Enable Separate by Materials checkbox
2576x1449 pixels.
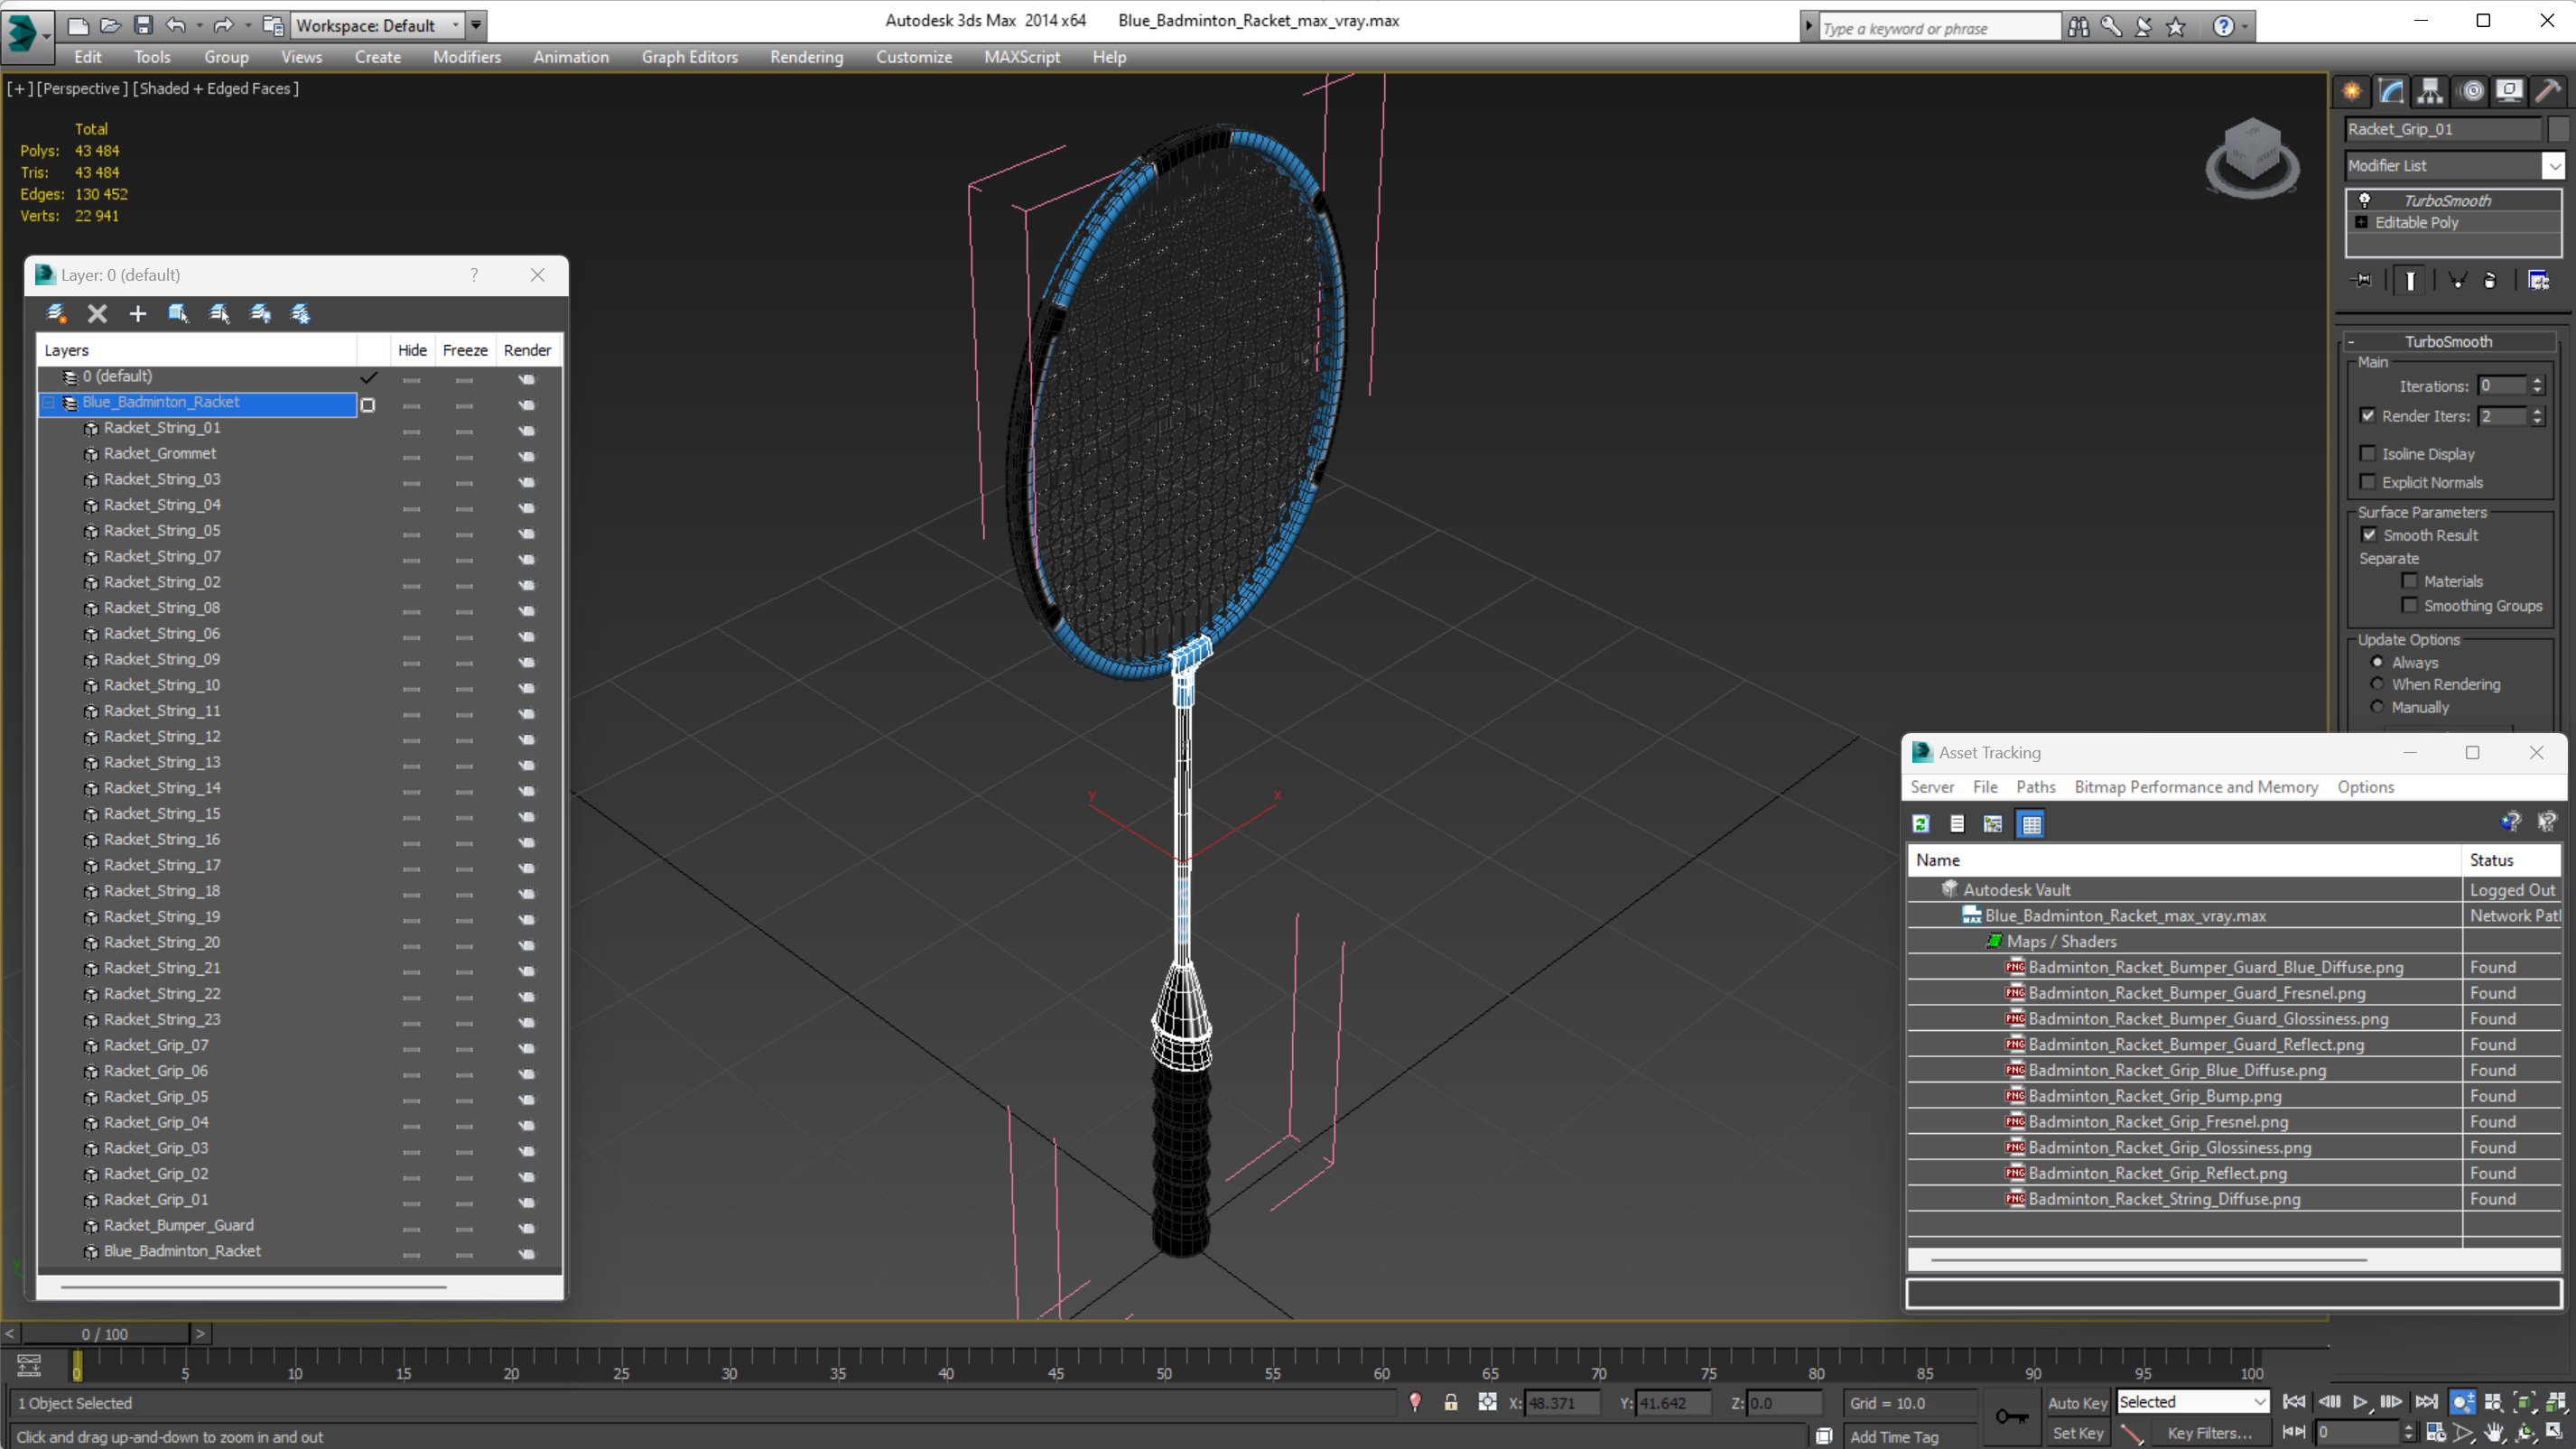[2410, 581]
